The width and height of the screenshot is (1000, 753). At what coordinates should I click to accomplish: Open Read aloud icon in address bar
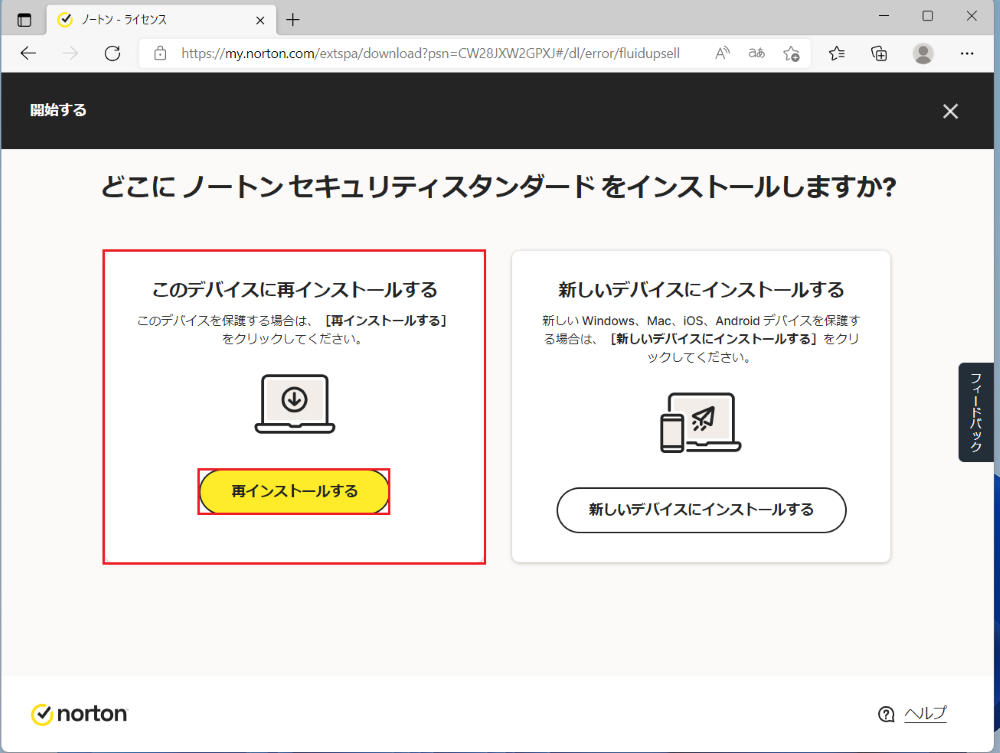(722, 54)
